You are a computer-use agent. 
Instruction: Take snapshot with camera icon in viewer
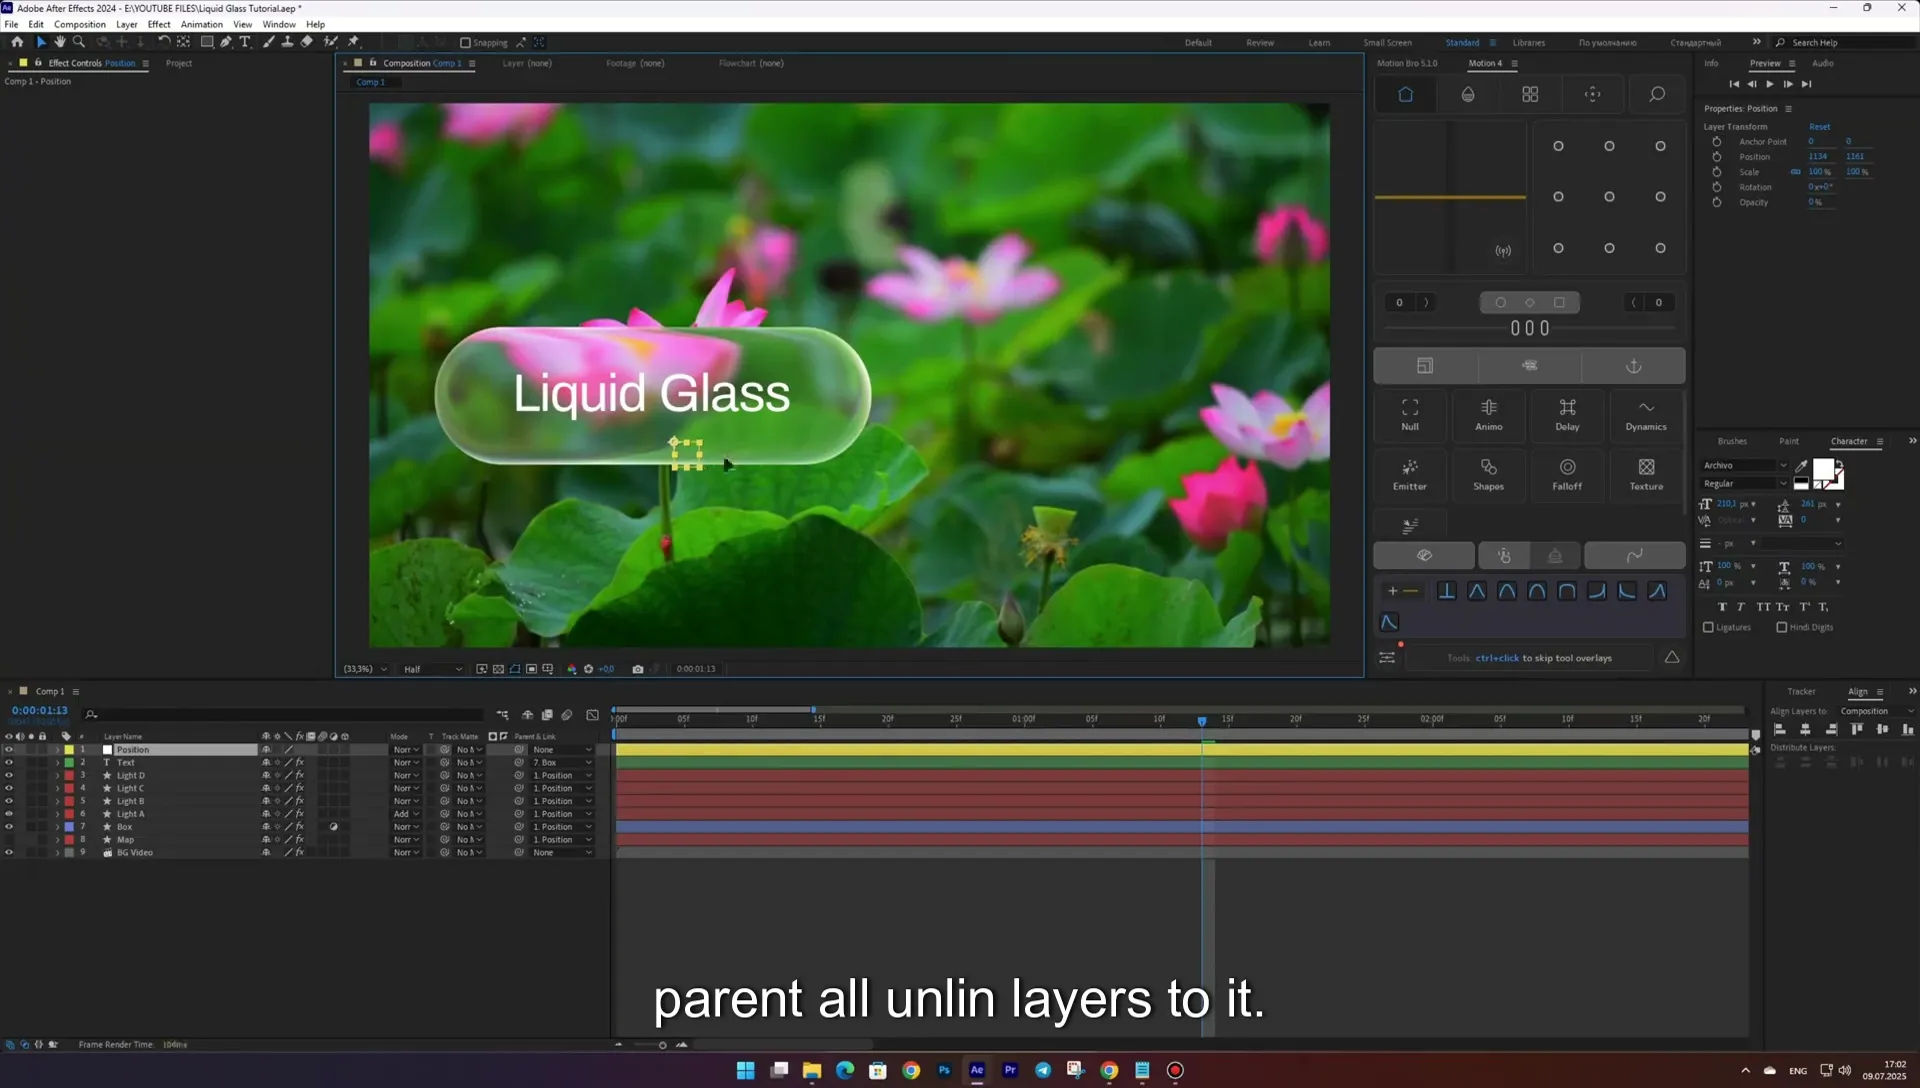[x=638, y=669]
